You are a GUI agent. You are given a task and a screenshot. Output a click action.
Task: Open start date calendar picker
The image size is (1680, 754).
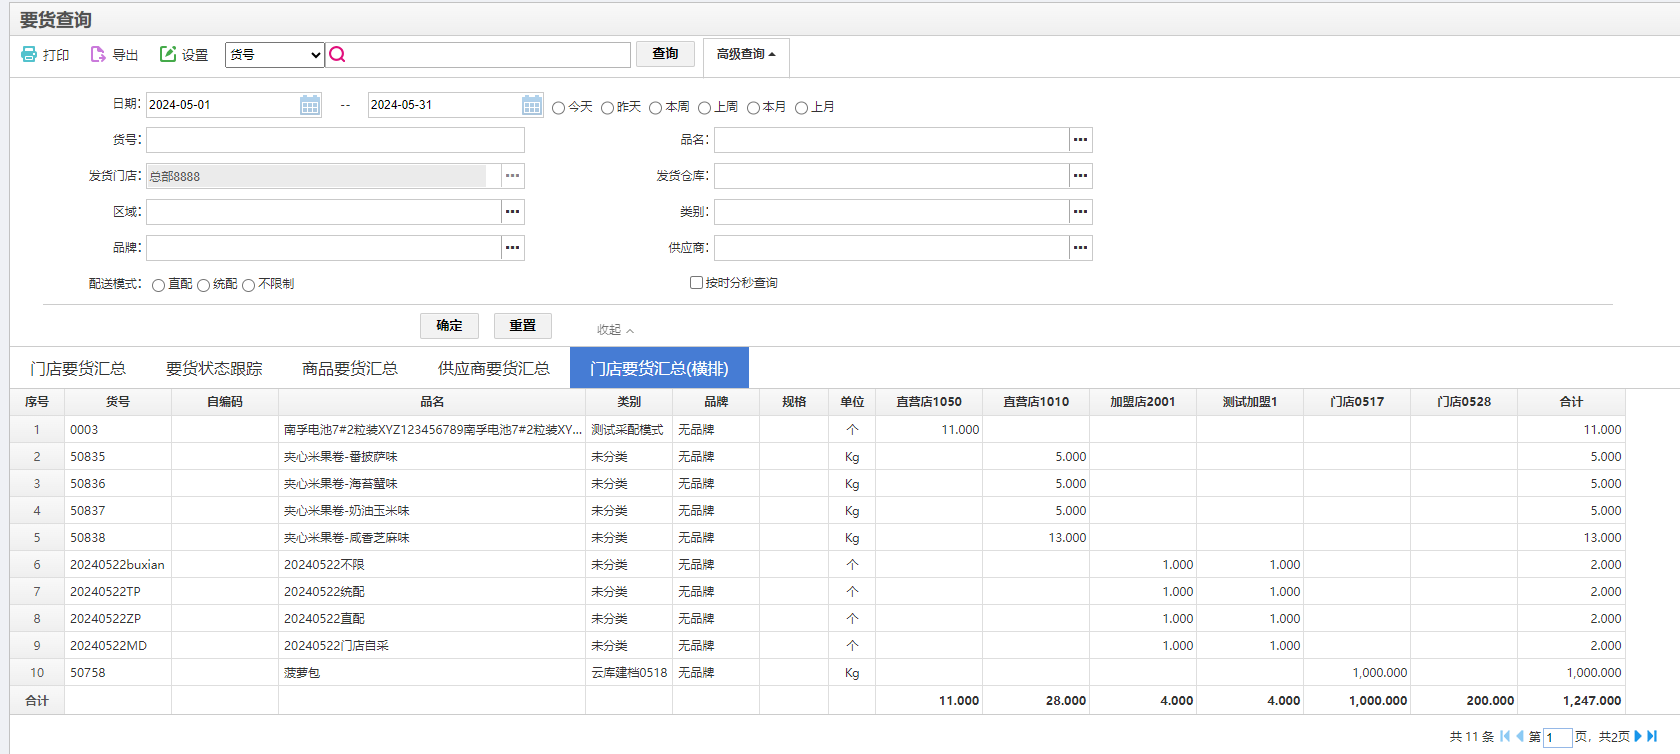coord(310,105)
